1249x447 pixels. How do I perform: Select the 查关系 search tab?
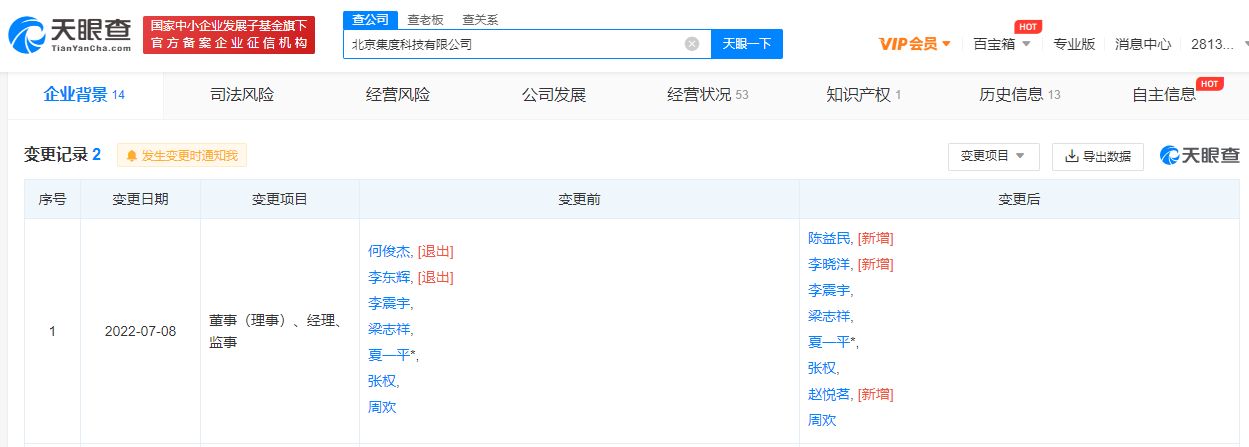480,20
